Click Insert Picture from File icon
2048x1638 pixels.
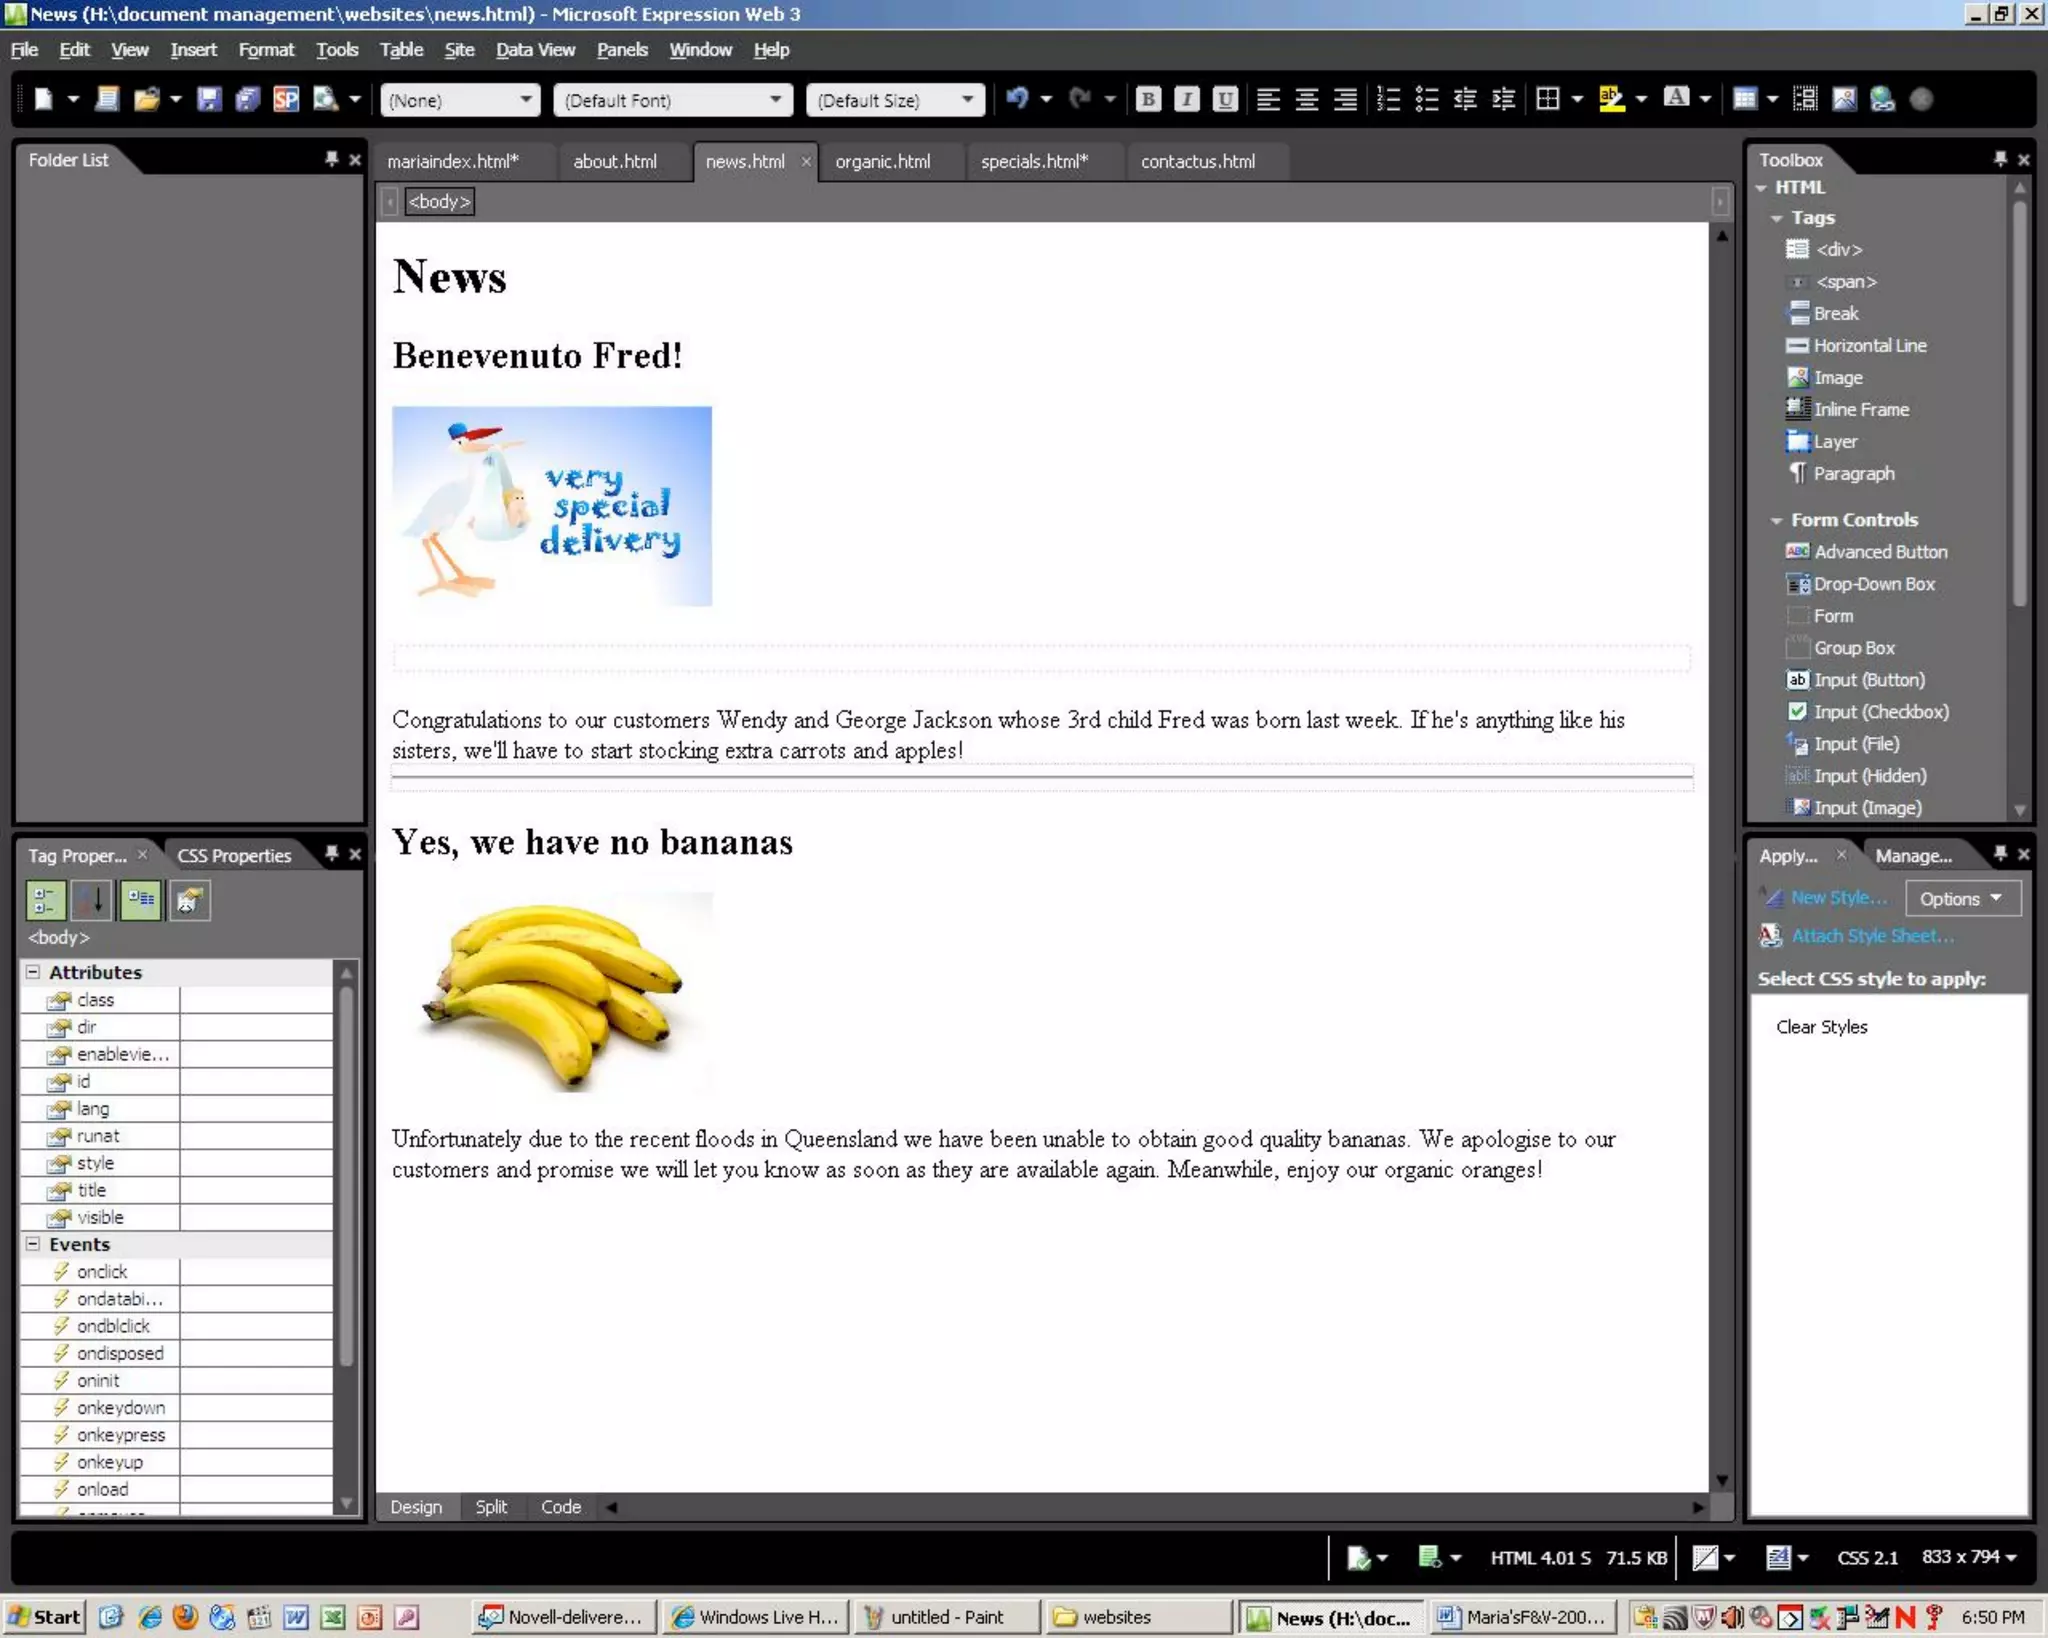click(1844, 99)
